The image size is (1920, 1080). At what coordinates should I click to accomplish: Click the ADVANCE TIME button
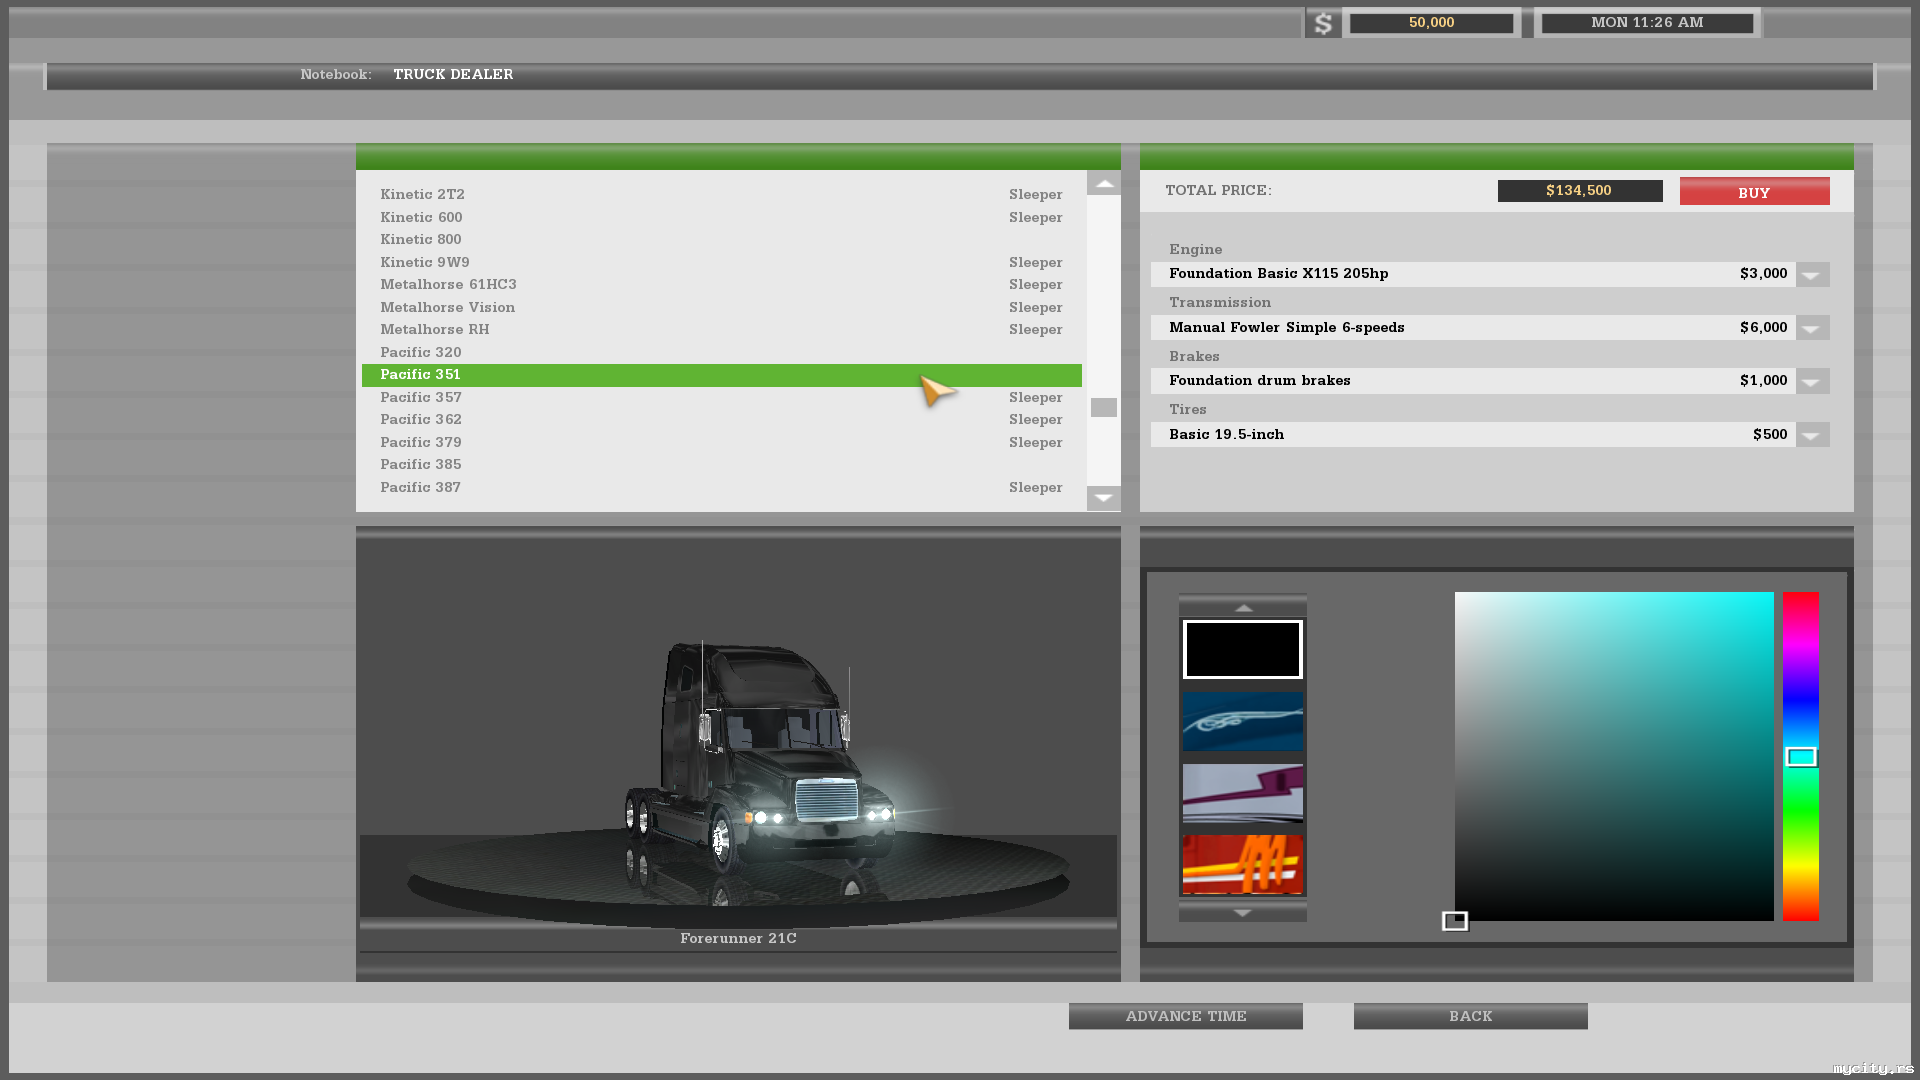click(x=1185, y=1016)
